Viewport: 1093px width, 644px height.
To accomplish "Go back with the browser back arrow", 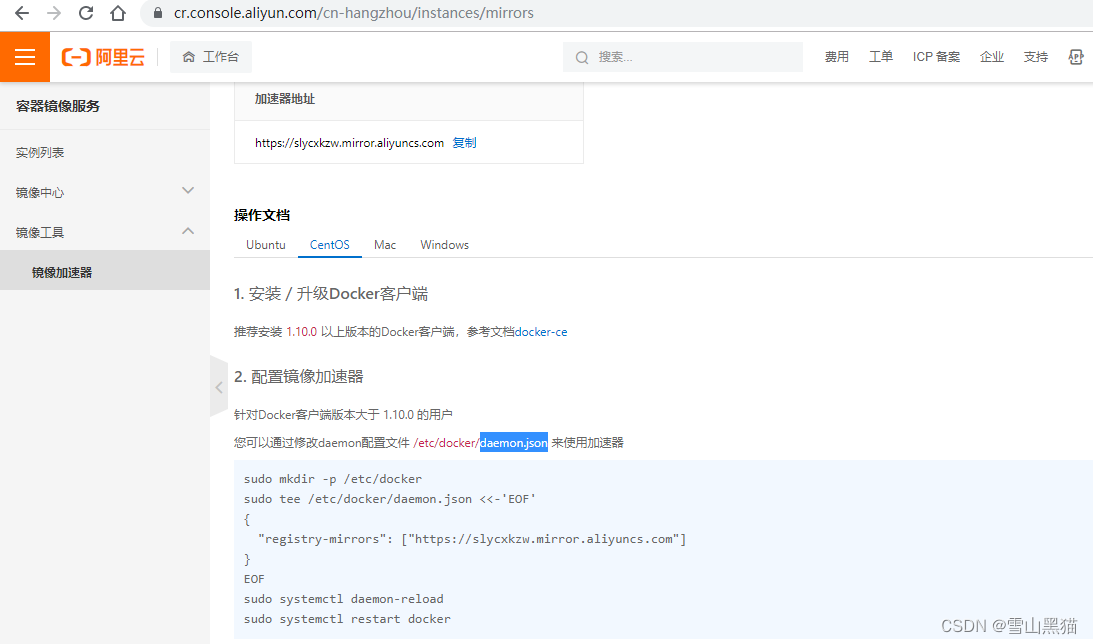I will pos(22,13).
